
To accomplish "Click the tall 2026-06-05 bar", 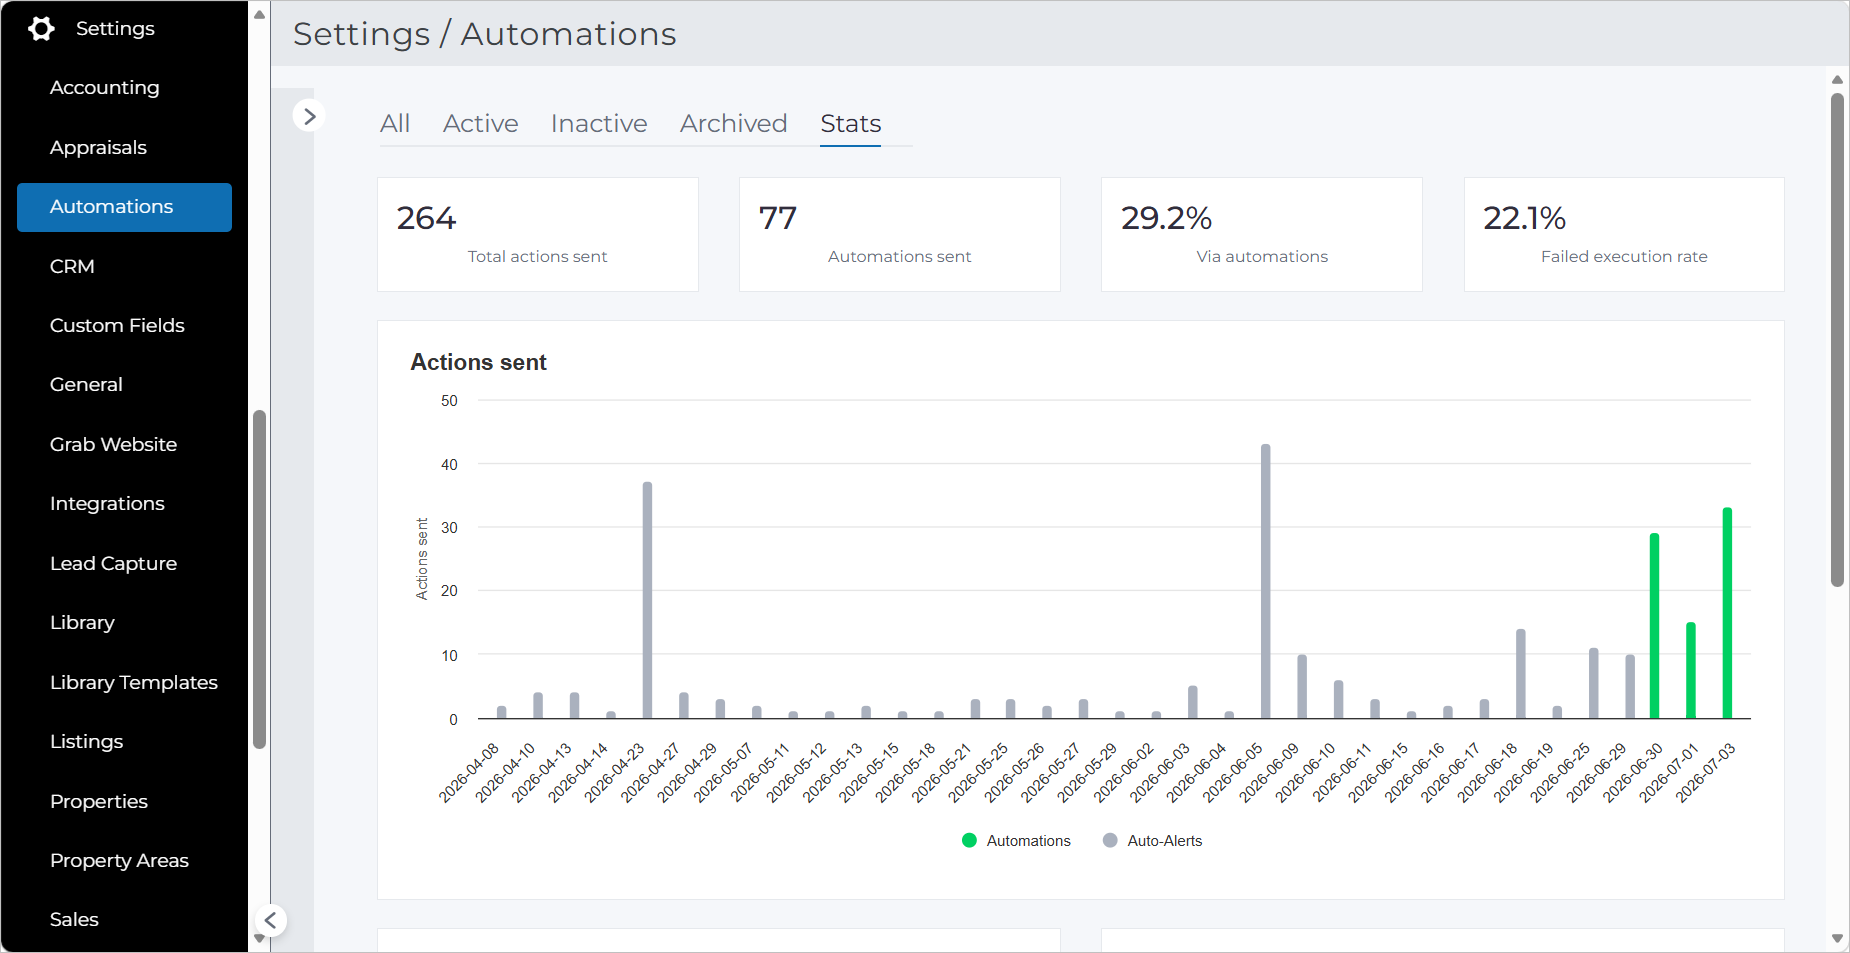I will coord(1265,581).
